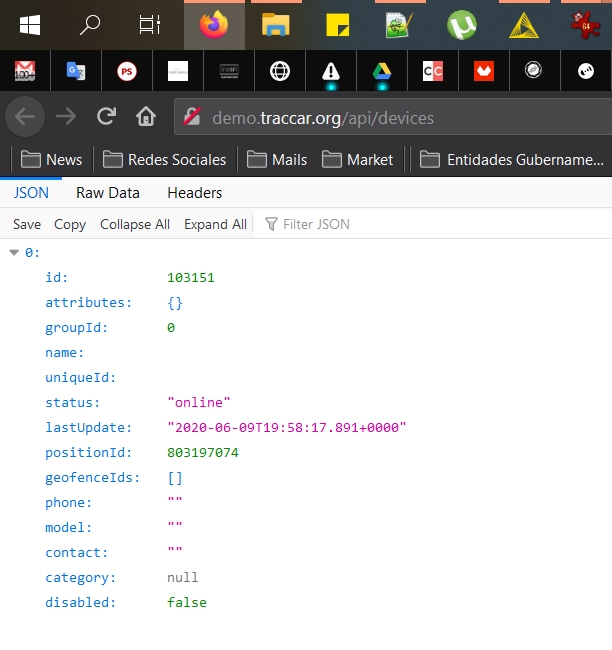The width and height of the screenshot is (612, 650).
Task: Click the Firefox icon in the taskbar
Action: click(x=212, y=25)
